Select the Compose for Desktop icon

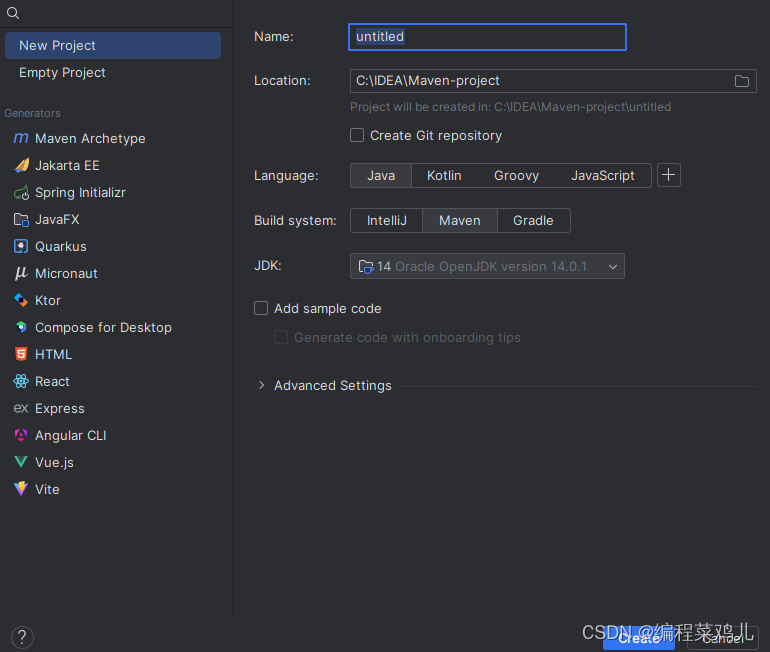[x=21, y=327]
